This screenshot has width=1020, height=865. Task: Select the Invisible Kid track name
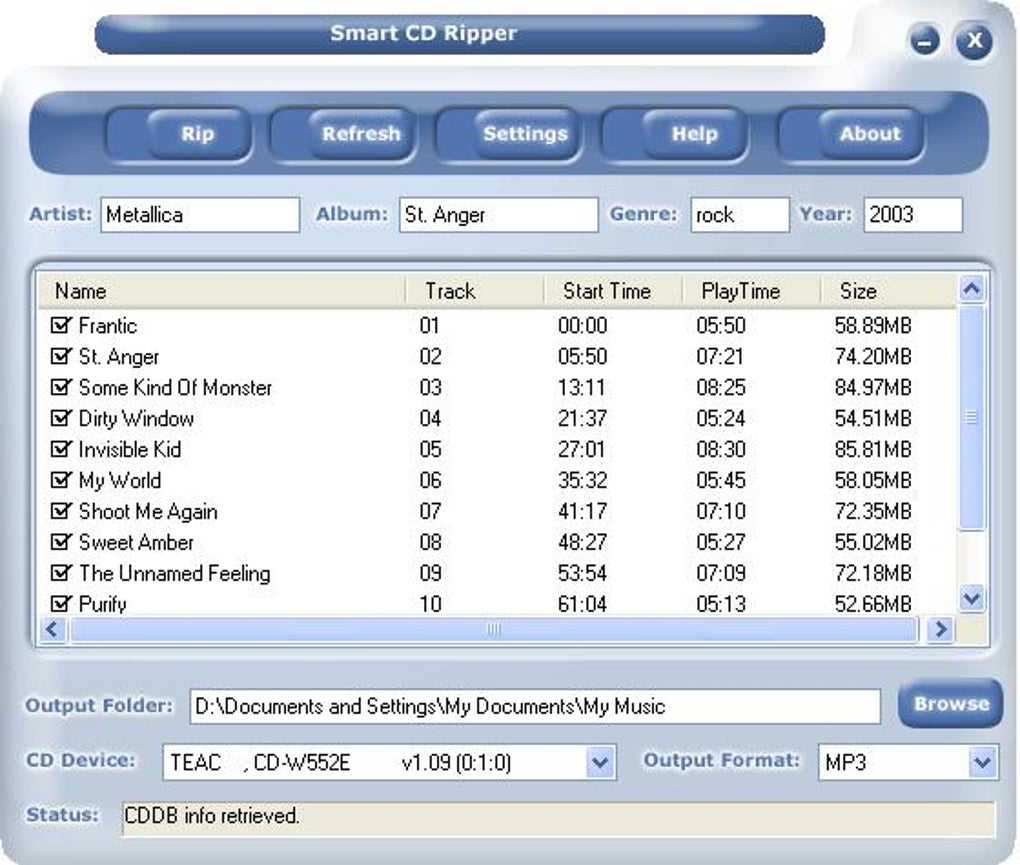129,449
